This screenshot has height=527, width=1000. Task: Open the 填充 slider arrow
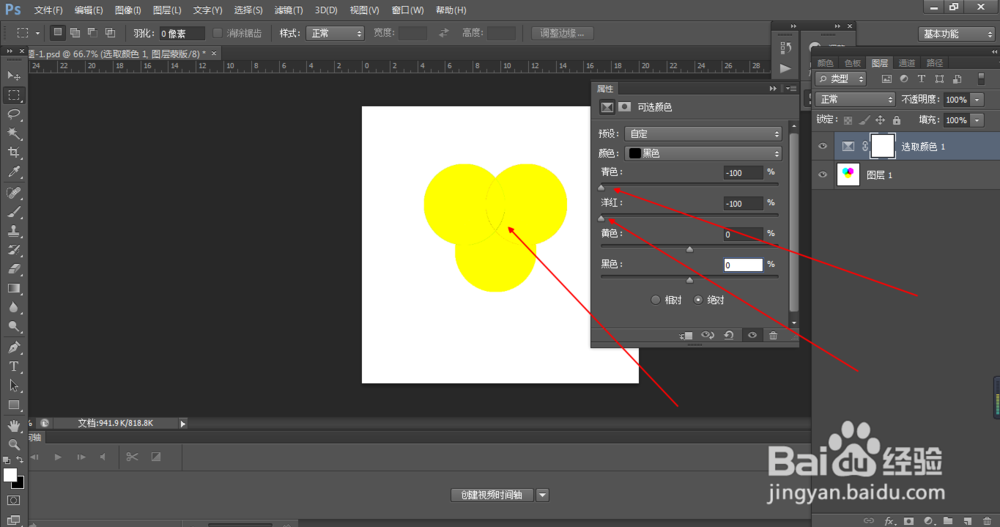coord(977,120)
